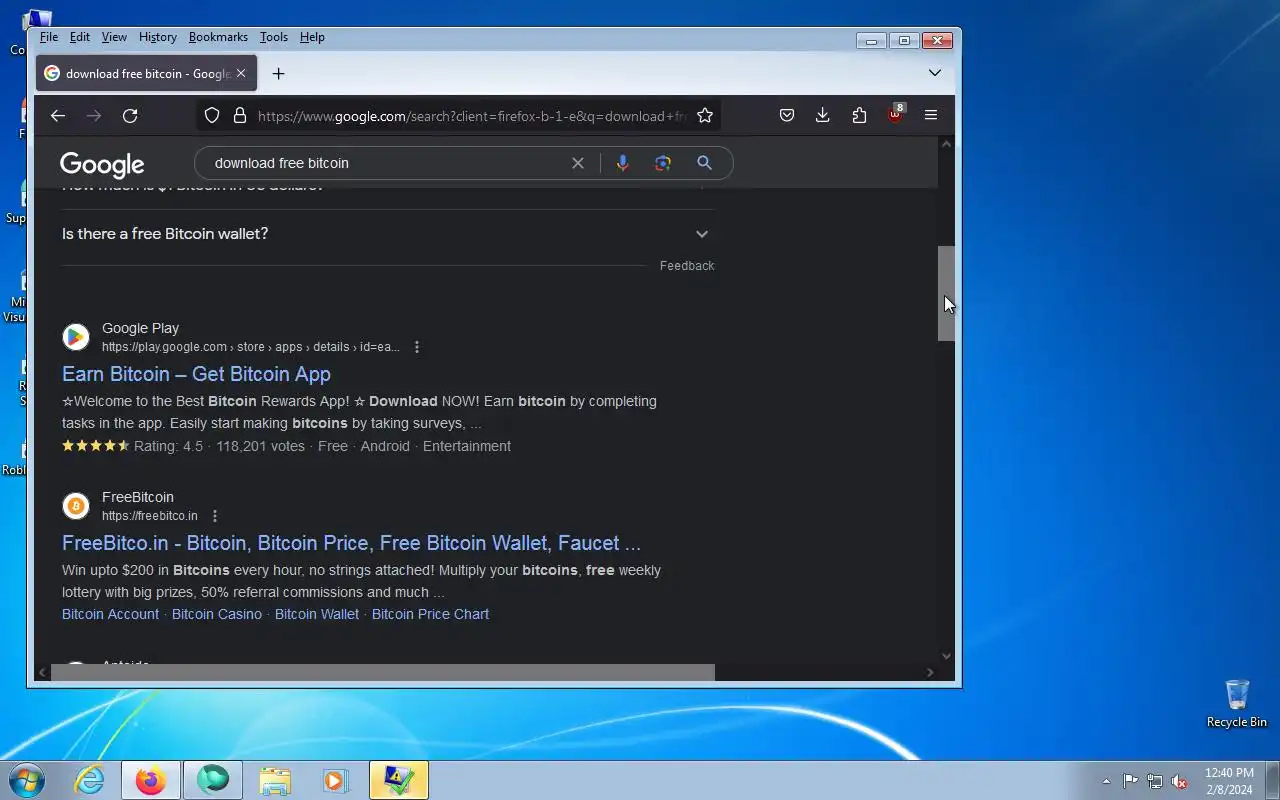Screen dimensions: 1280x800
Task: Open Windows Explorer folder in taskbar
Action: [x=275, y=780]
